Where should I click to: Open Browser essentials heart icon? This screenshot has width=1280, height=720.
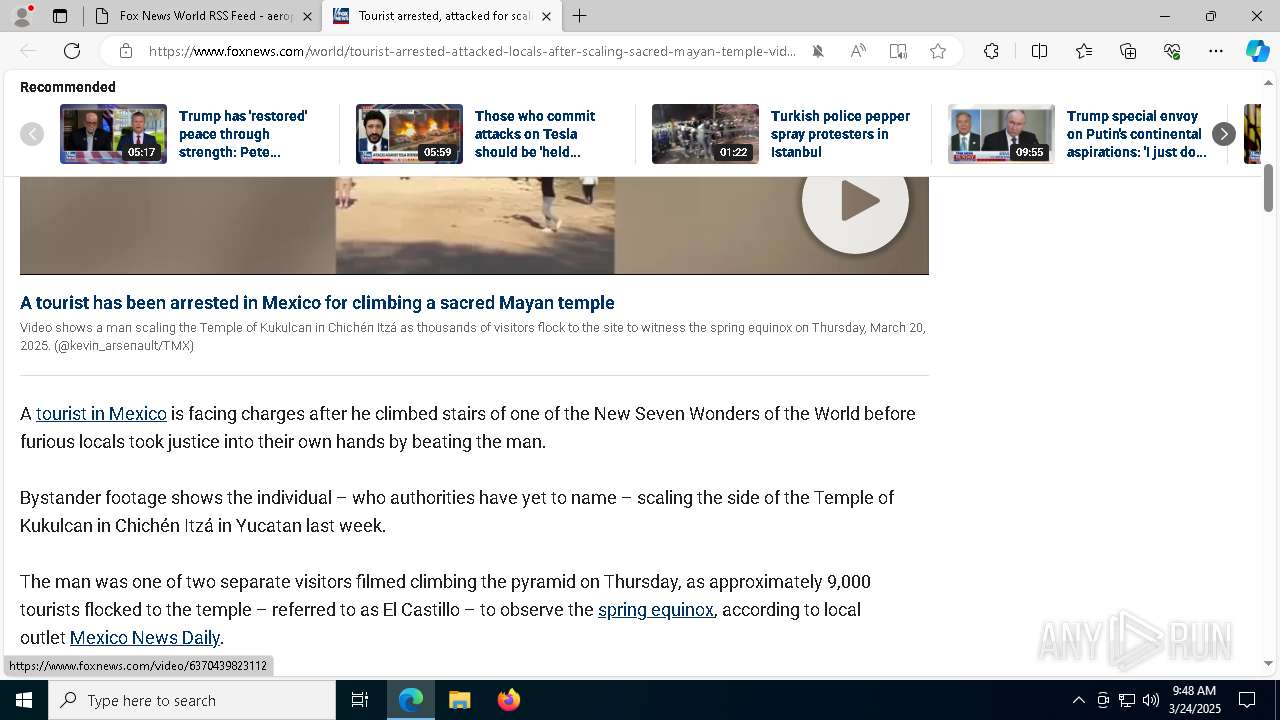pos(1172,51)
